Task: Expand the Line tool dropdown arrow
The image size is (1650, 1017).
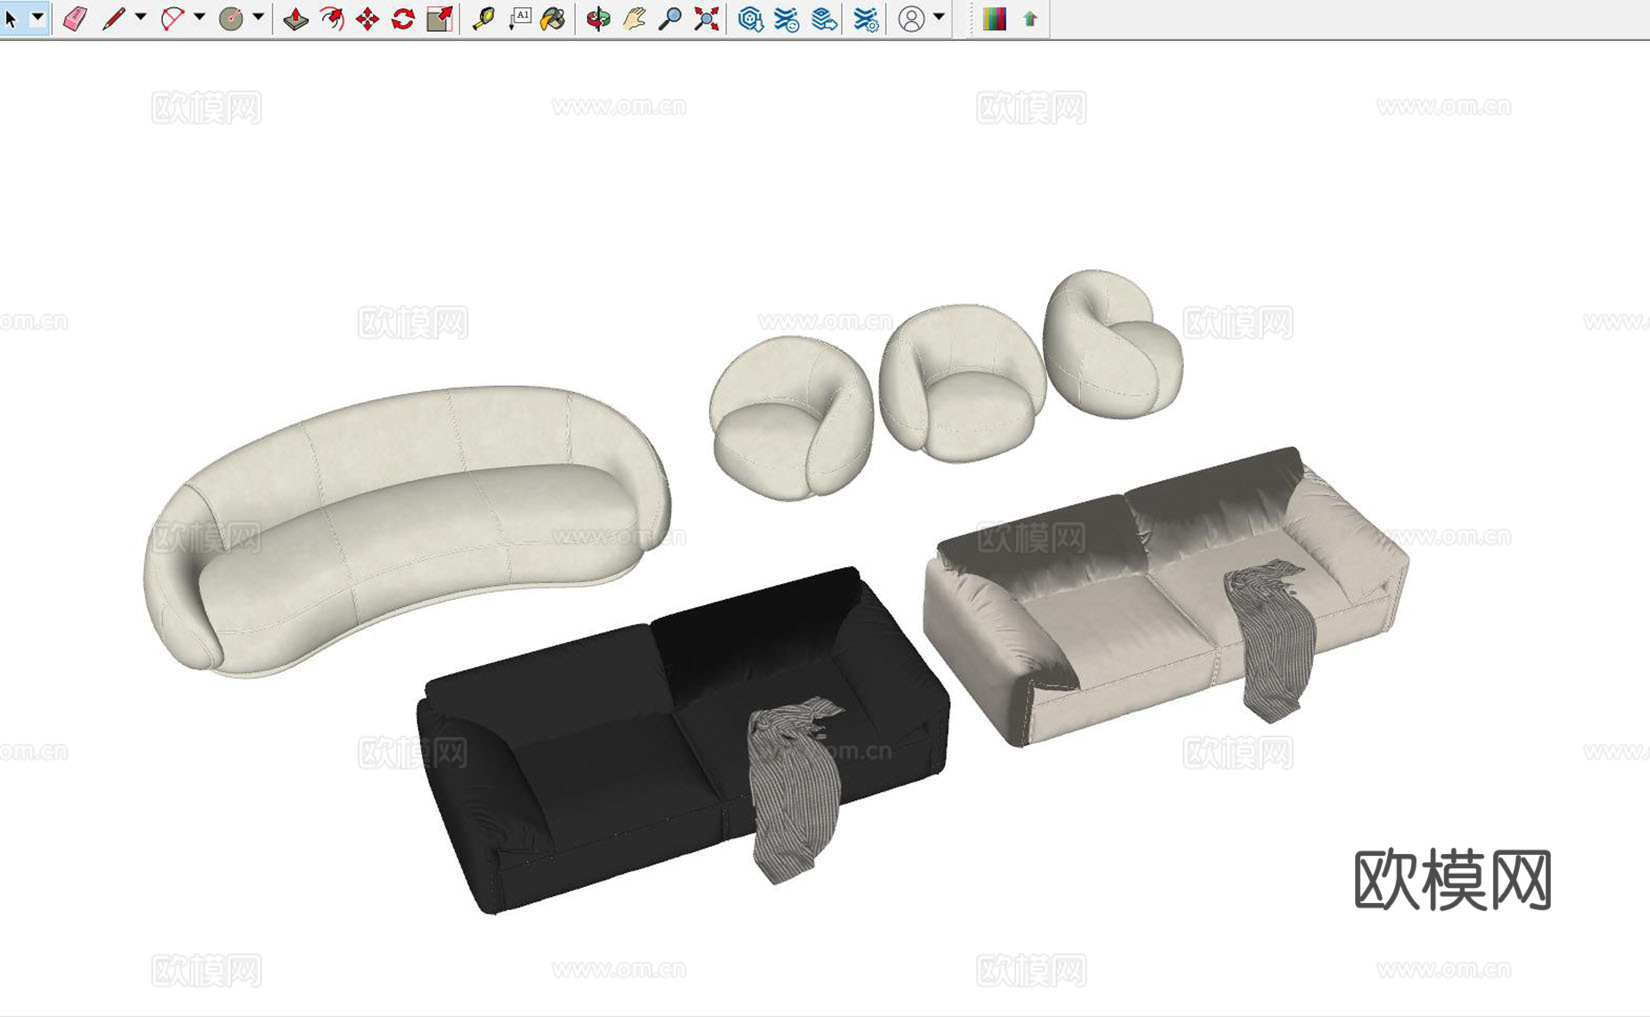Action: (x=141, y=17)
